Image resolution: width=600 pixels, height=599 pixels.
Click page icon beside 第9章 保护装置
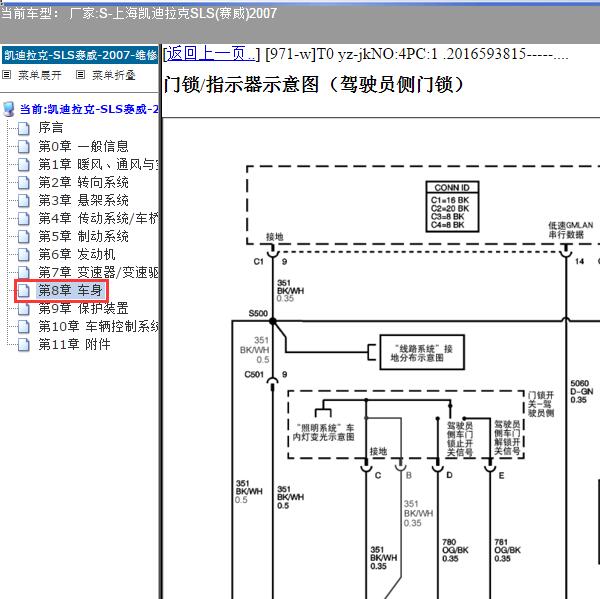tap(23, 308)
